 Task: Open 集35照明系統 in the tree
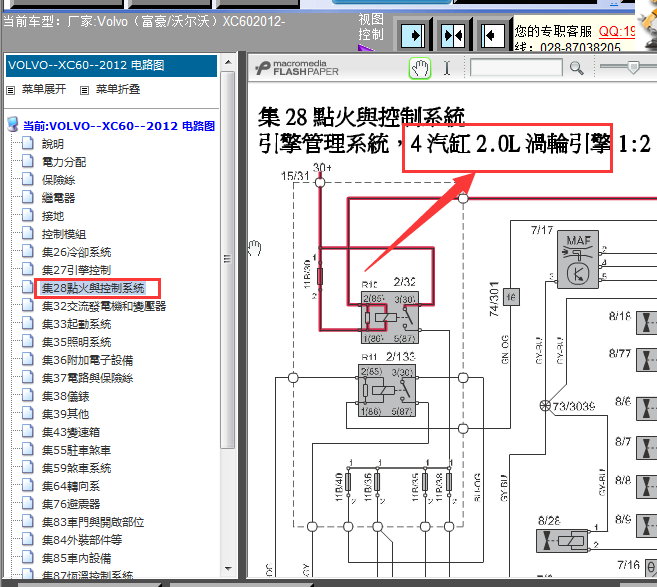point(76,342)
